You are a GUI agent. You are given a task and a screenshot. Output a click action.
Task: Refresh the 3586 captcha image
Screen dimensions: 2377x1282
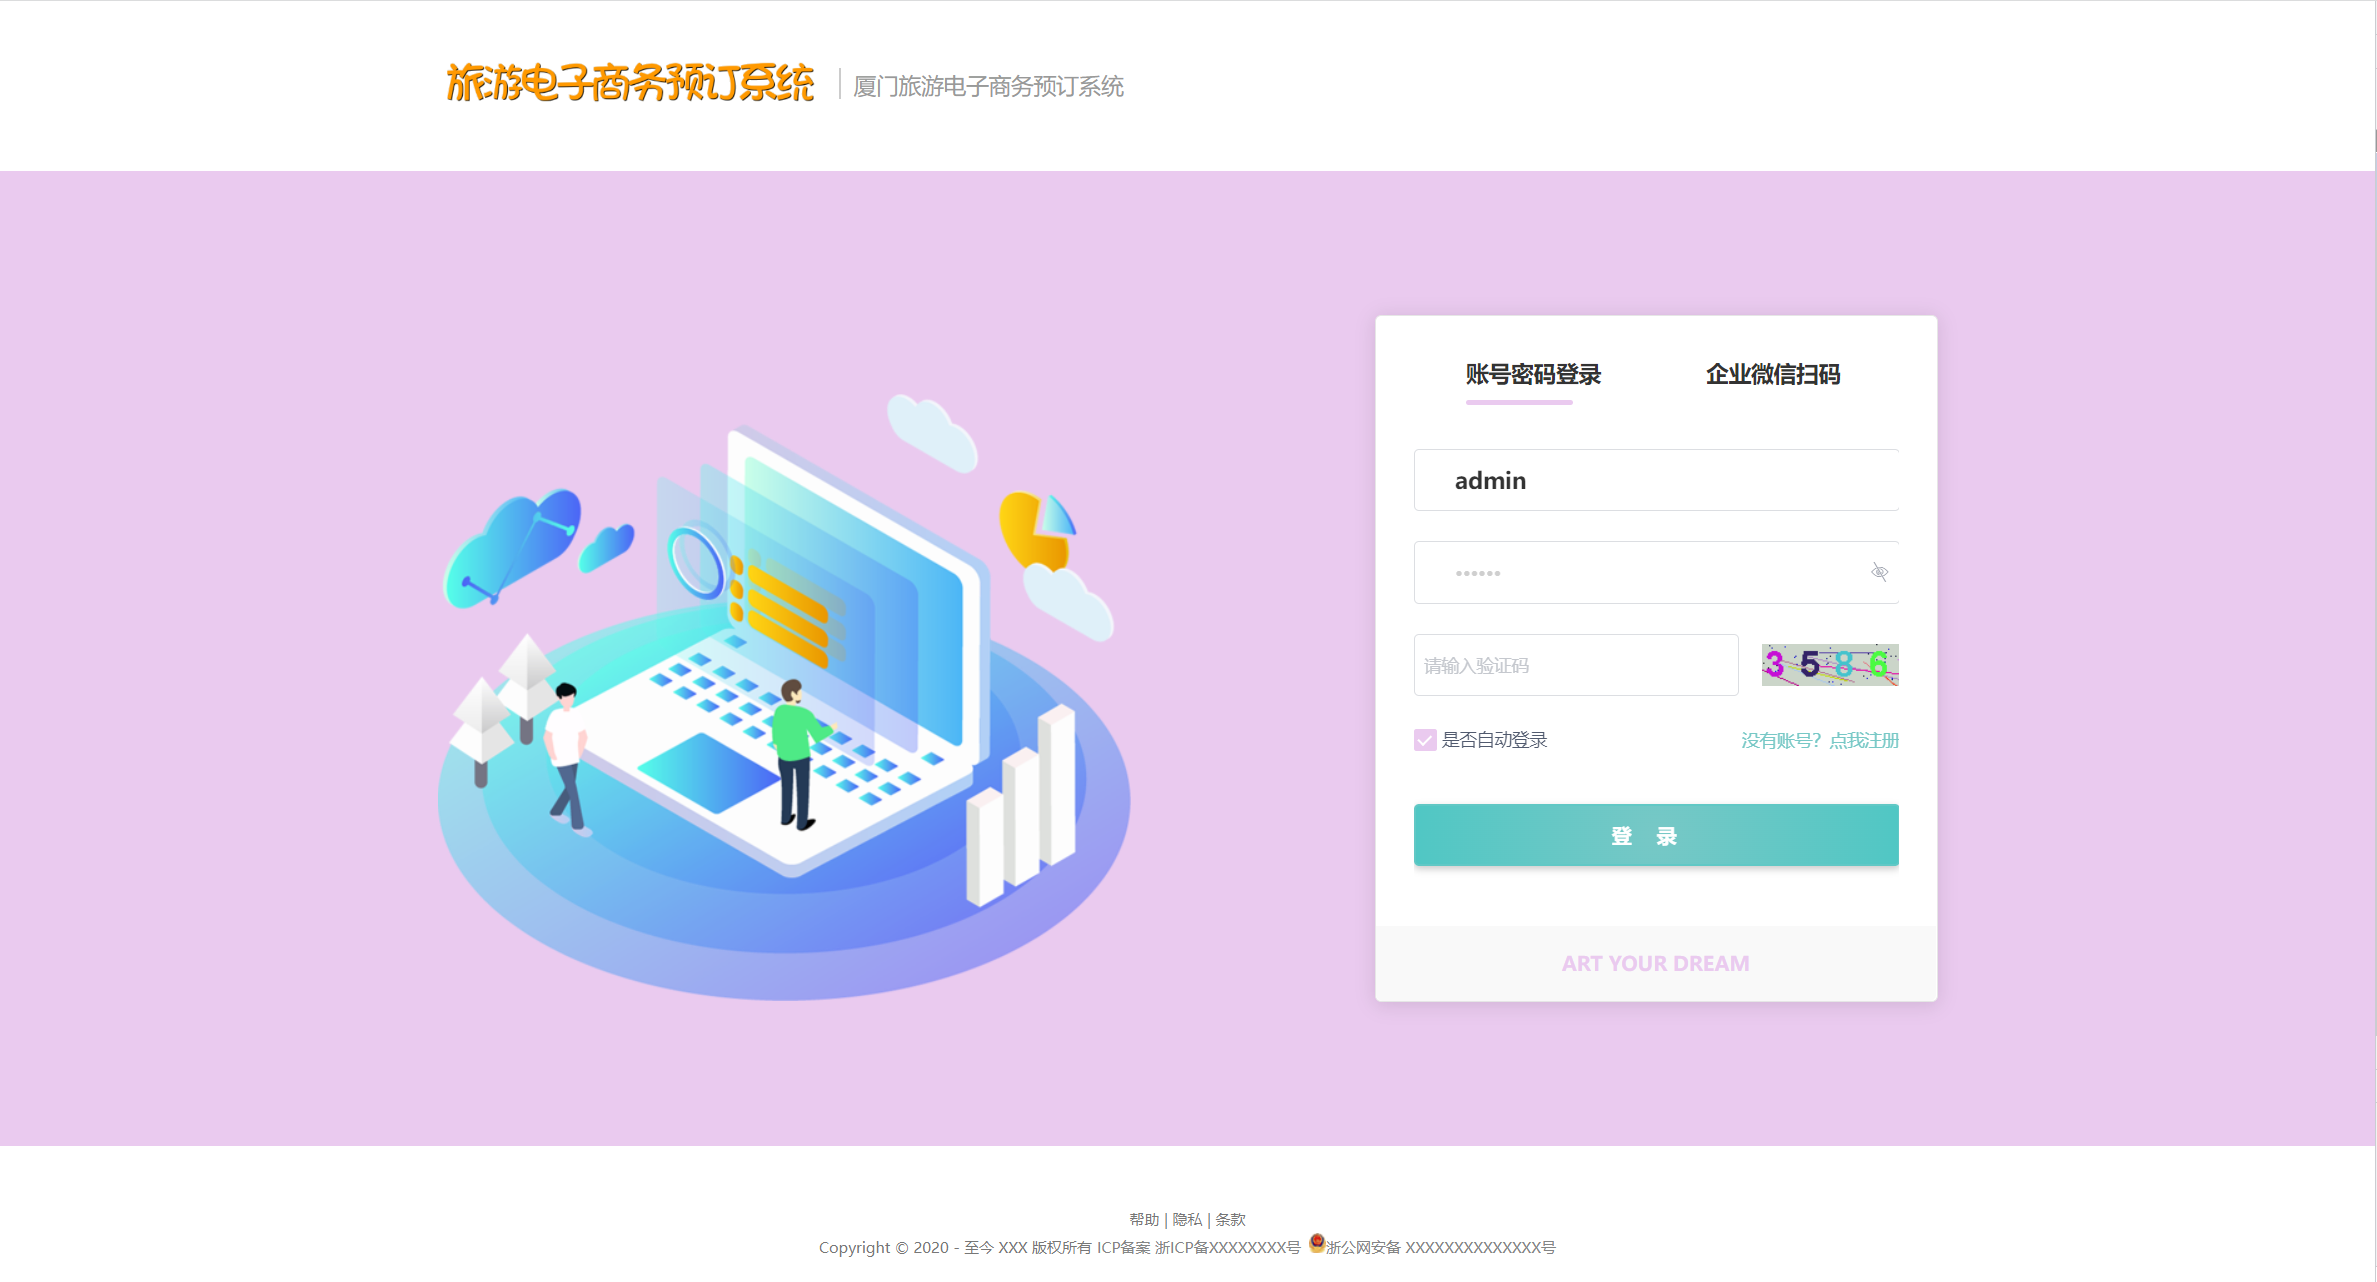coord(1830,665)
